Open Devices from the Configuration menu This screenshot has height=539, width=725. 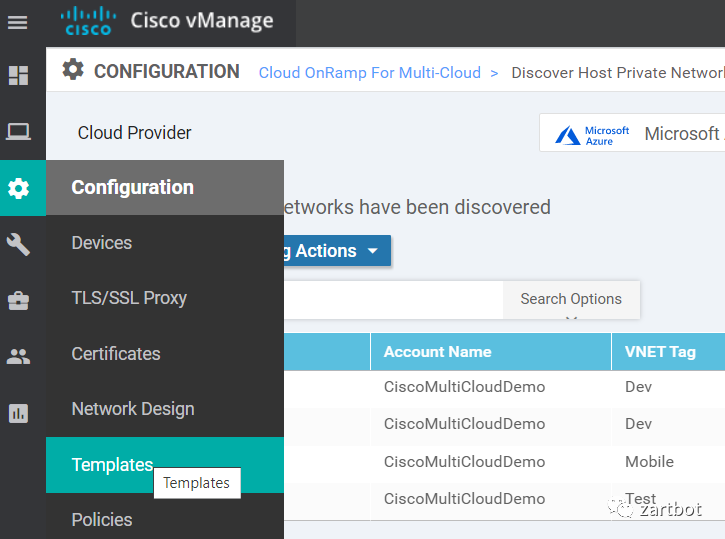coord(102,243)
